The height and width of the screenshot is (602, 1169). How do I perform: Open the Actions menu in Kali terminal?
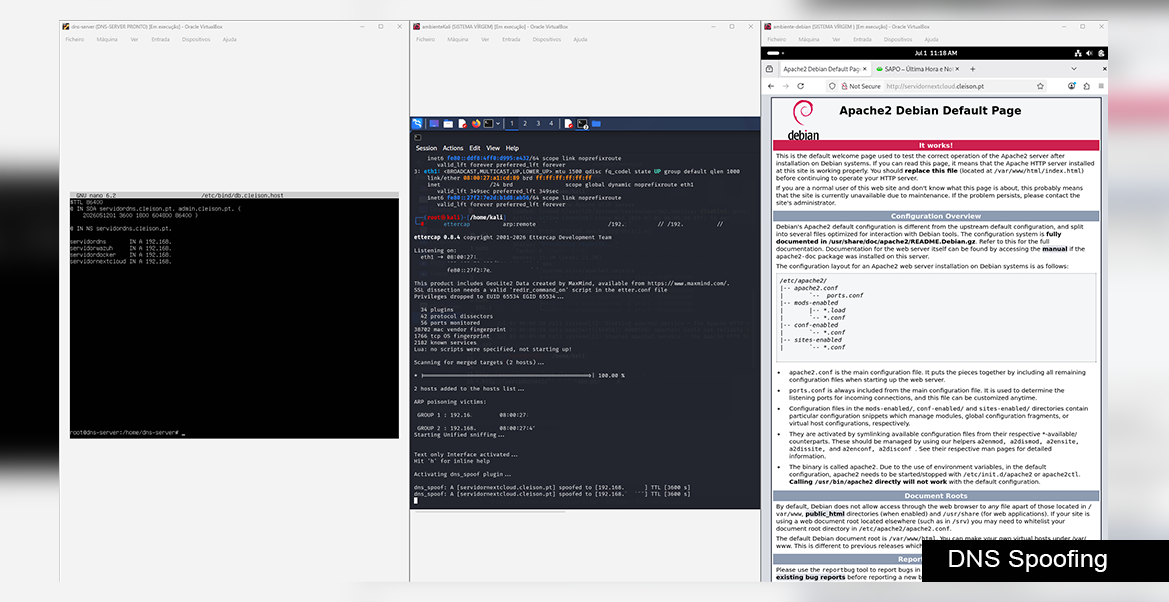point(453,148)
